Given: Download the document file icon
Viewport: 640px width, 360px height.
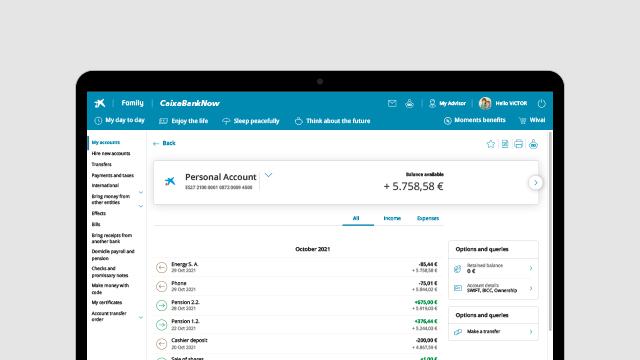Looking at the screenshot, I should point(505,144).
